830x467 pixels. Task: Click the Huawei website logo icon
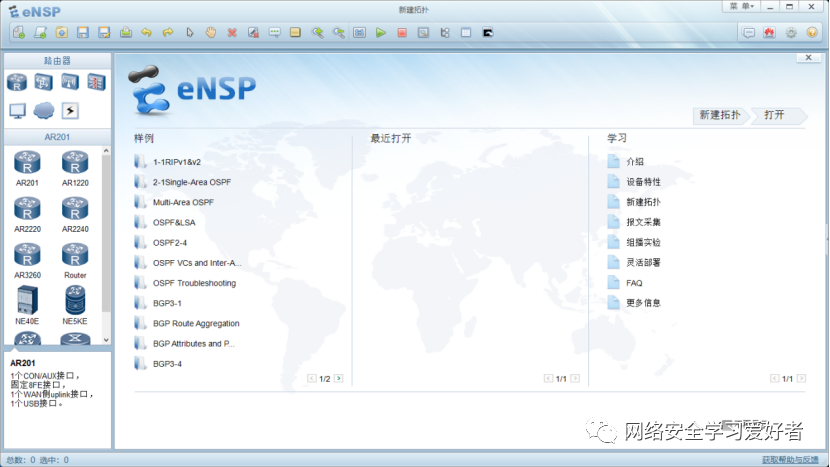coord(770,33)
